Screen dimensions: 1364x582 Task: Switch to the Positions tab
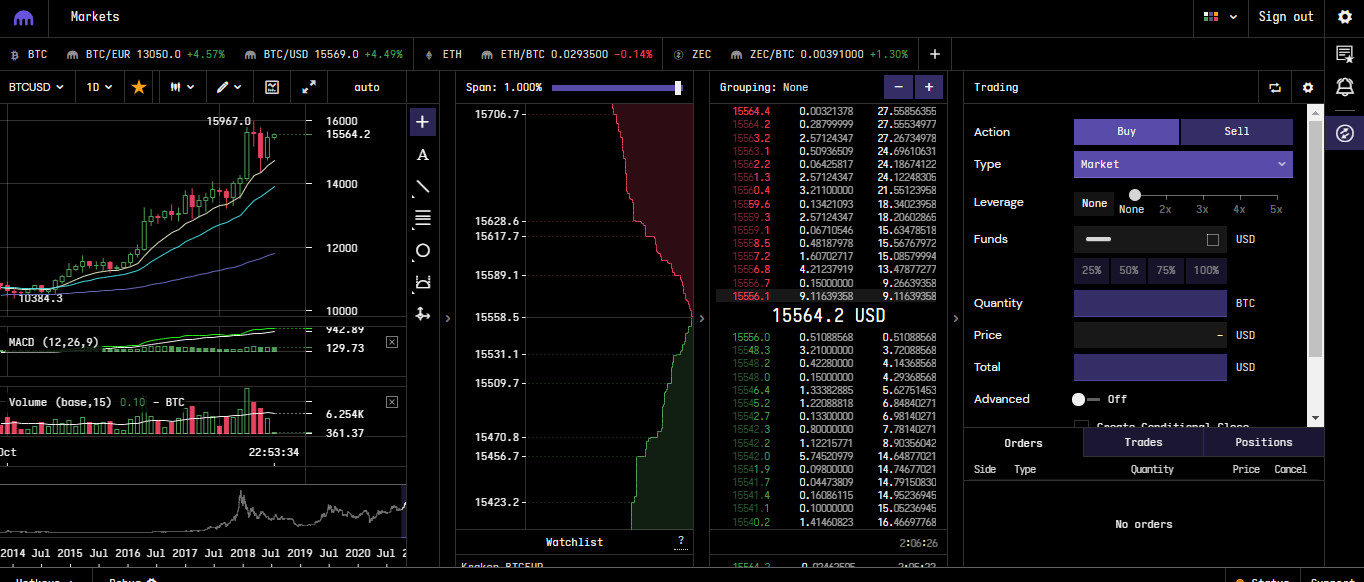click(1263, 442)
